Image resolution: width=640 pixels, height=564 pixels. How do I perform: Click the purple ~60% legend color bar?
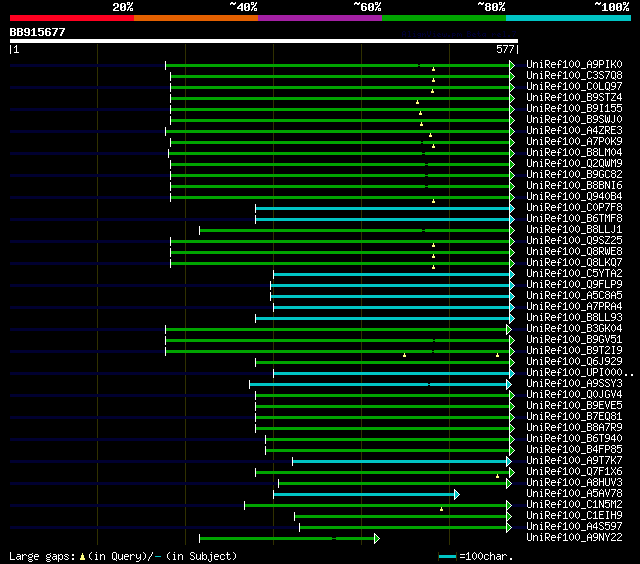[320, 18]
